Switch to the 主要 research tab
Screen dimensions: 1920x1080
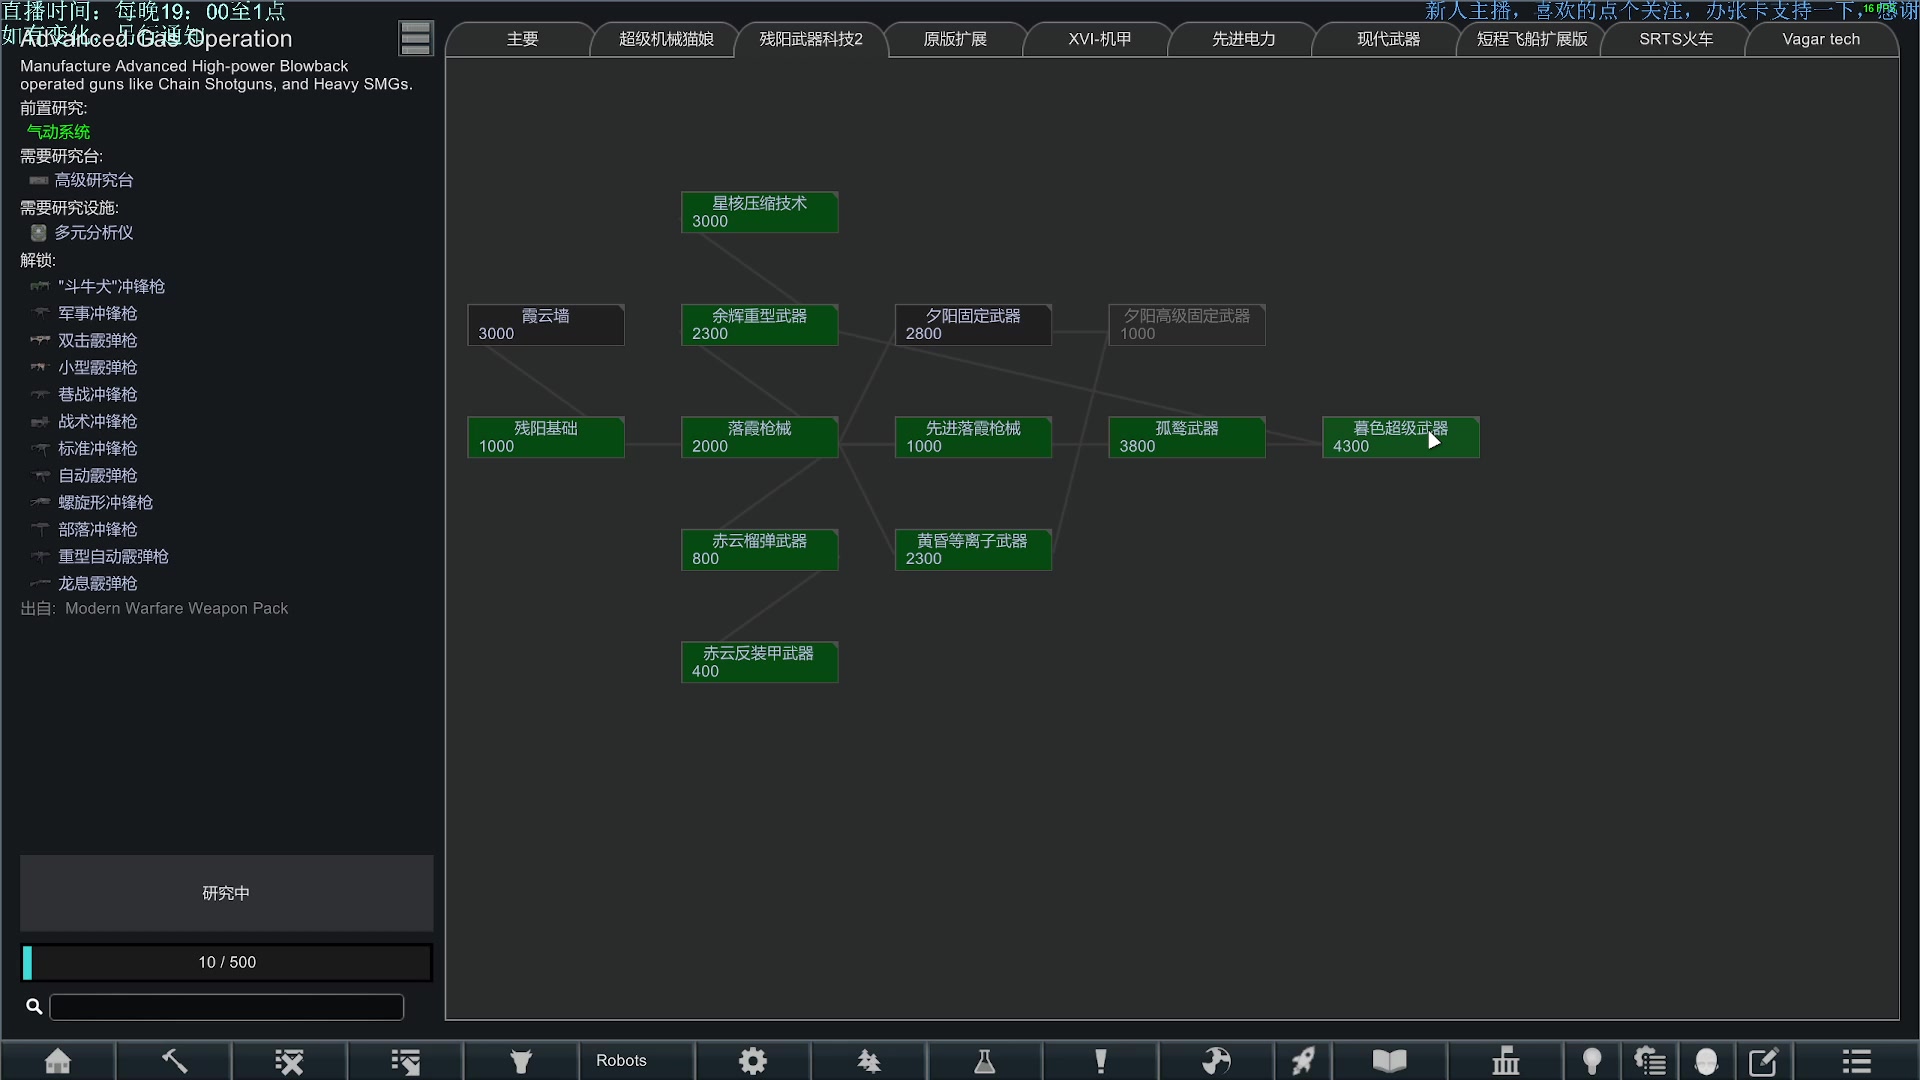[522, 39]
